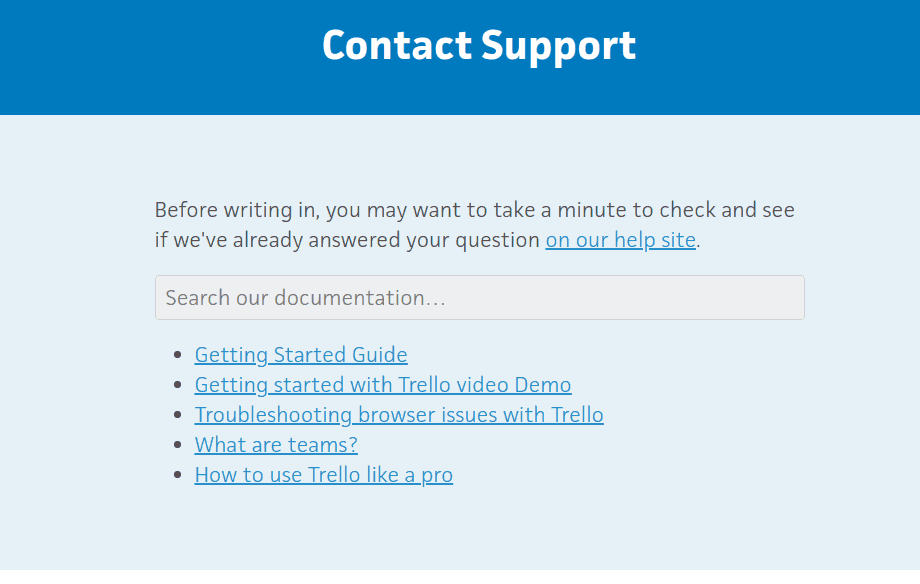Open Getting started with Trello video Demo
The height and width of the screenshot is (584, 920).
coord(383,384)
